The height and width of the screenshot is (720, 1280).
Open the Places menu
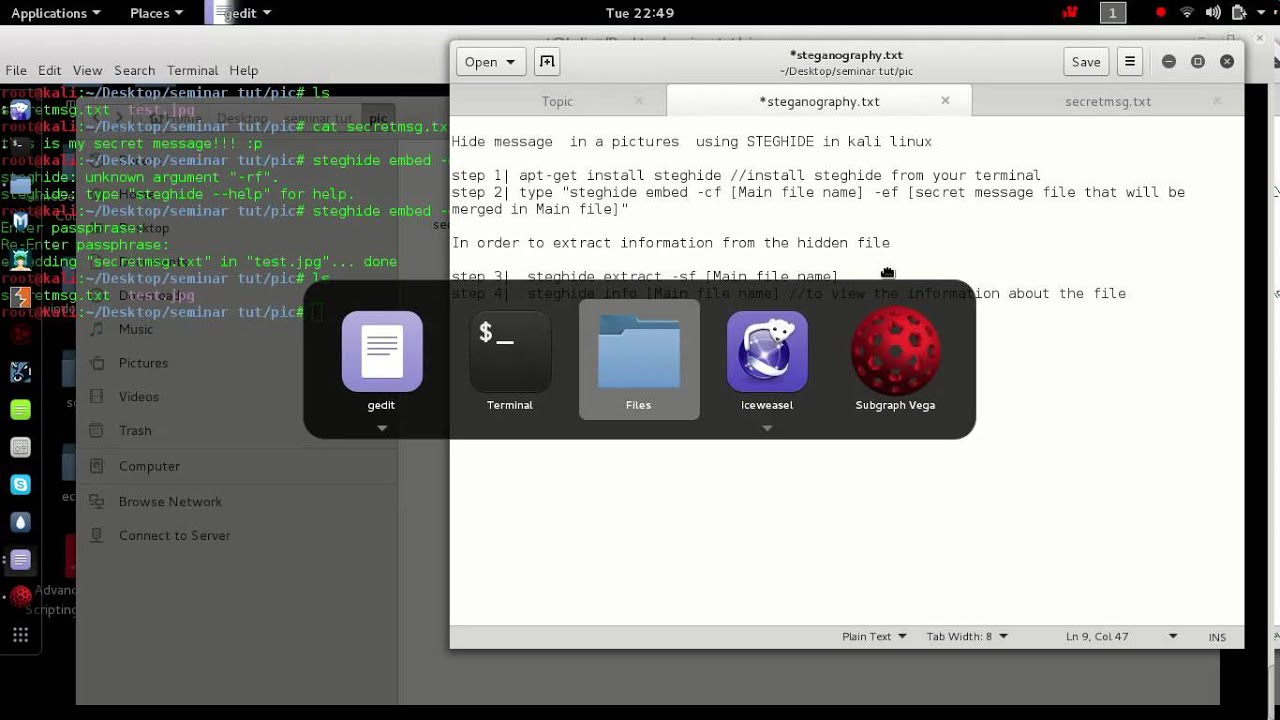point(157,13)
